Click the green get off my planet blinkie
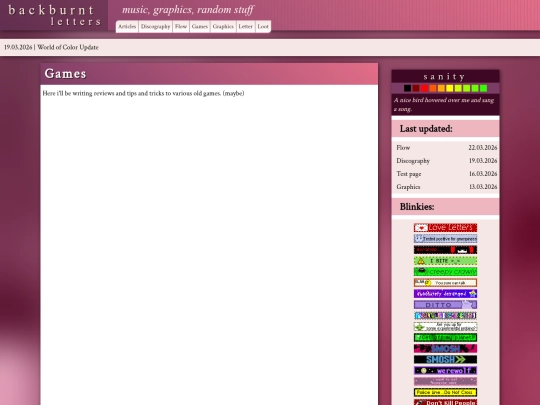This screenshot has width=540, height=405. 445,338
